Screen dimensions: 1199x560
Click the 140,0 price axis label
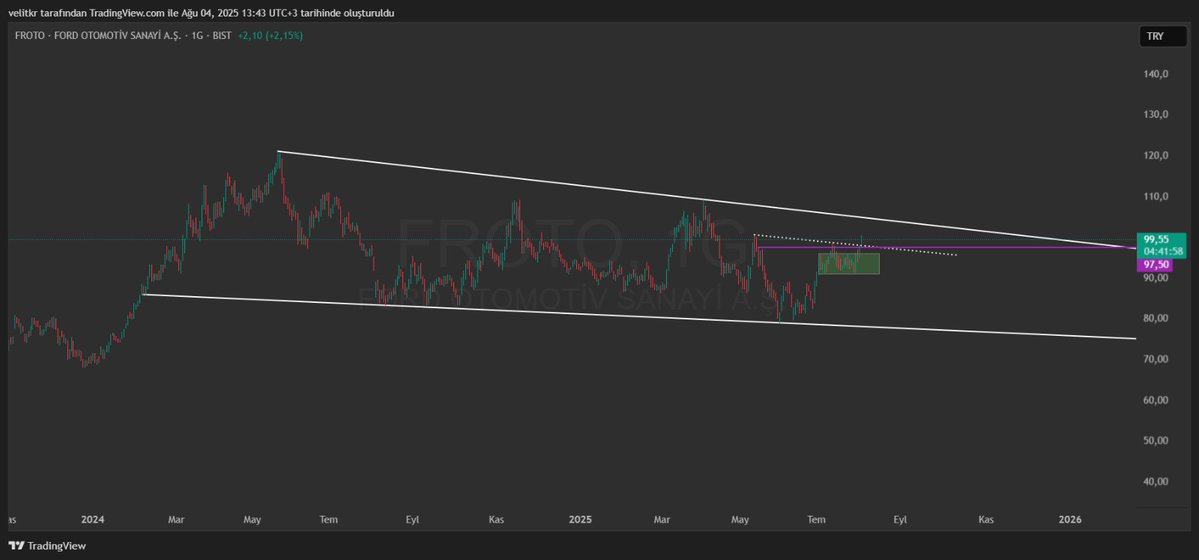point(1157,74)
